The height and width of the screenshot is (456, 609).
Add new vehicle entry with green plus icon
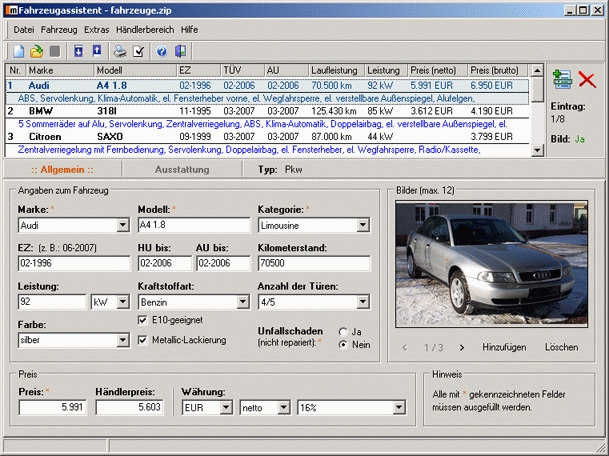(562, 81)
